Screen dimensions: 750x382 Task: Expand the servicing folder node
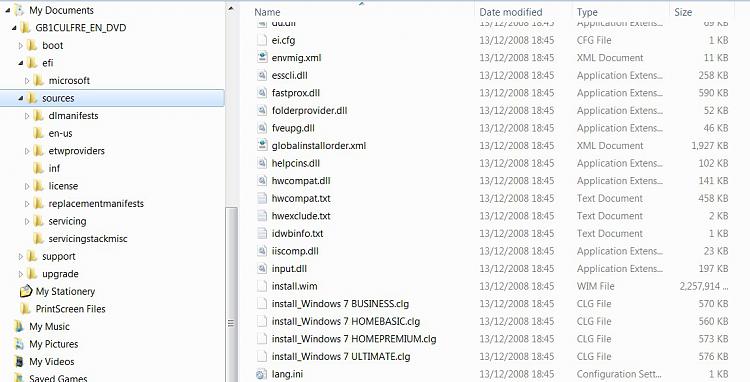click(27, 221)
